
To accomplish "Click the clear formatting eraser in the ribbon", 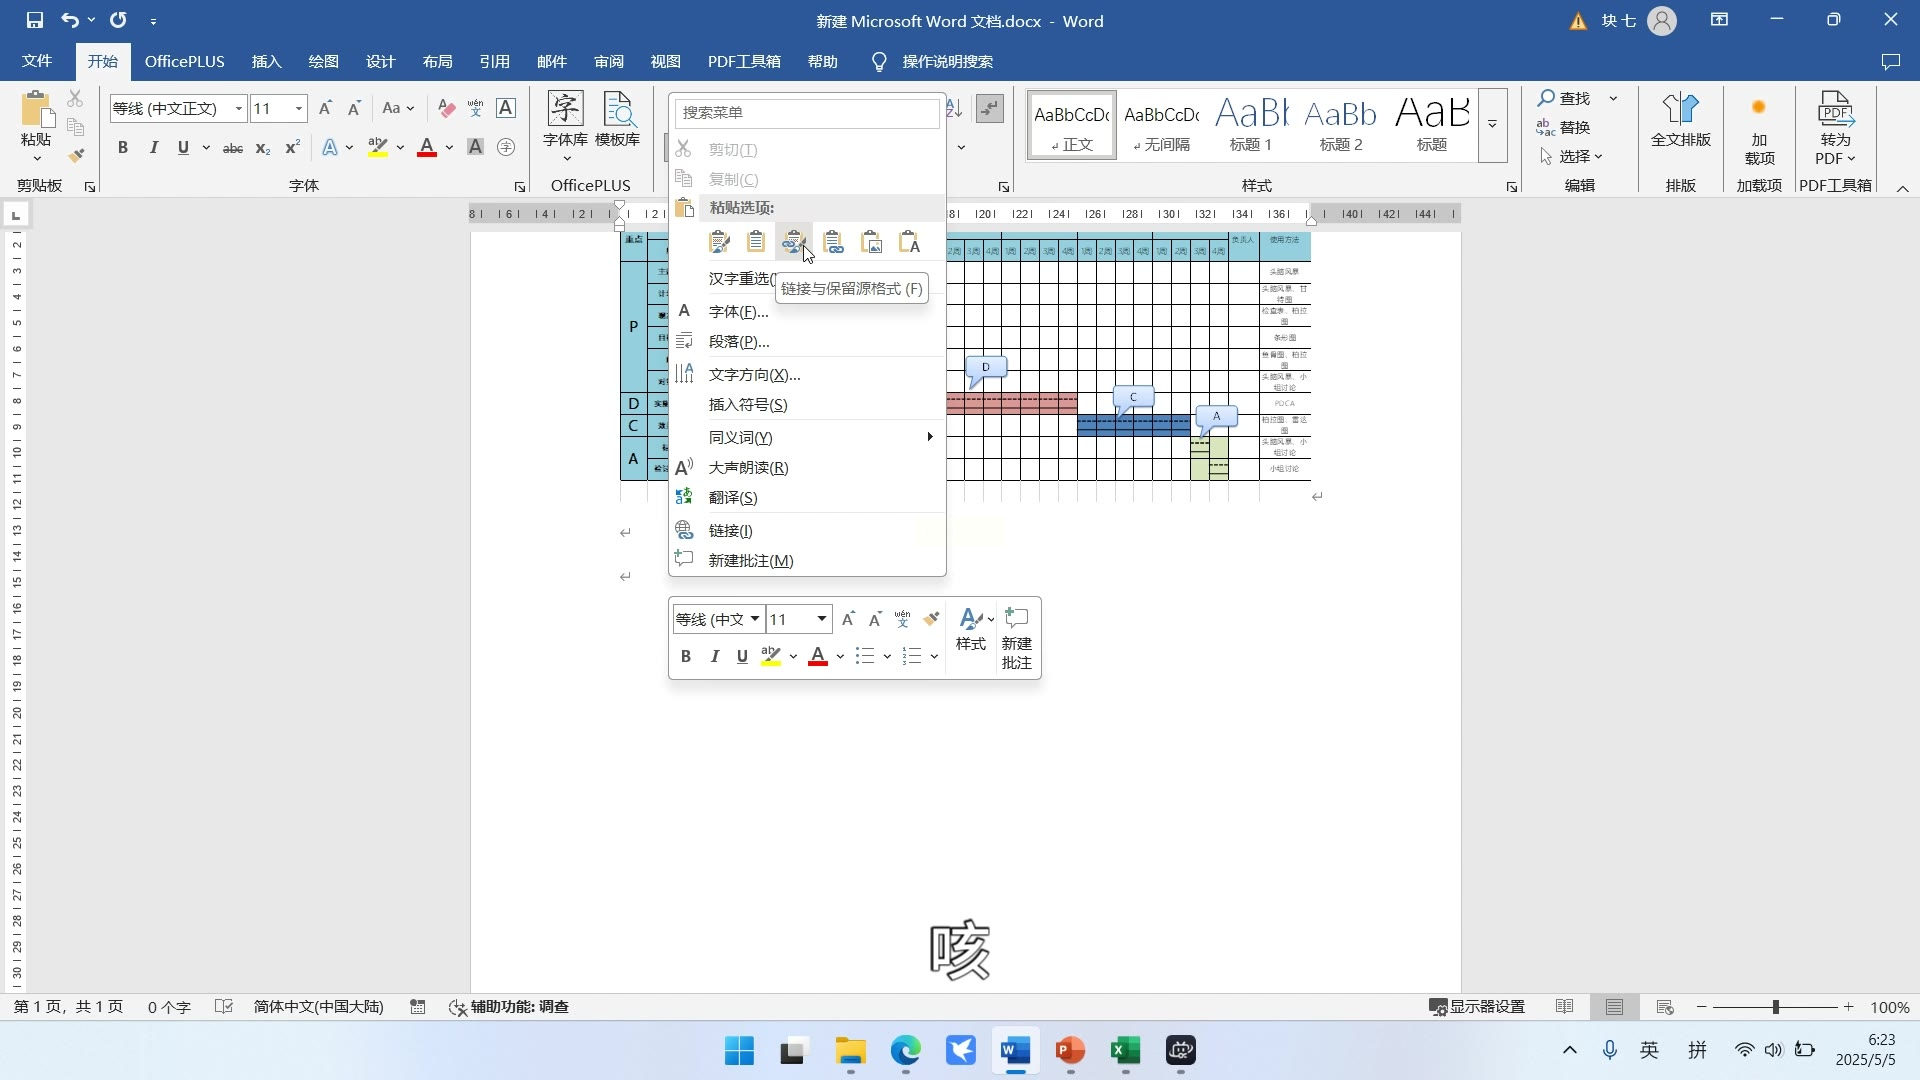I will tap(446, 108).
